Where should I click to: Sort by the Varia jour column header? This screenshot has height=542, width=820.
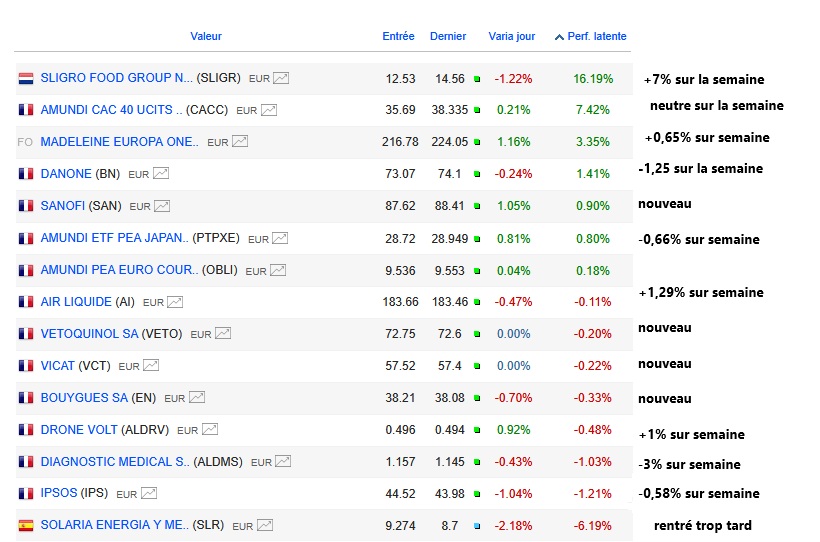pos(512,36)
